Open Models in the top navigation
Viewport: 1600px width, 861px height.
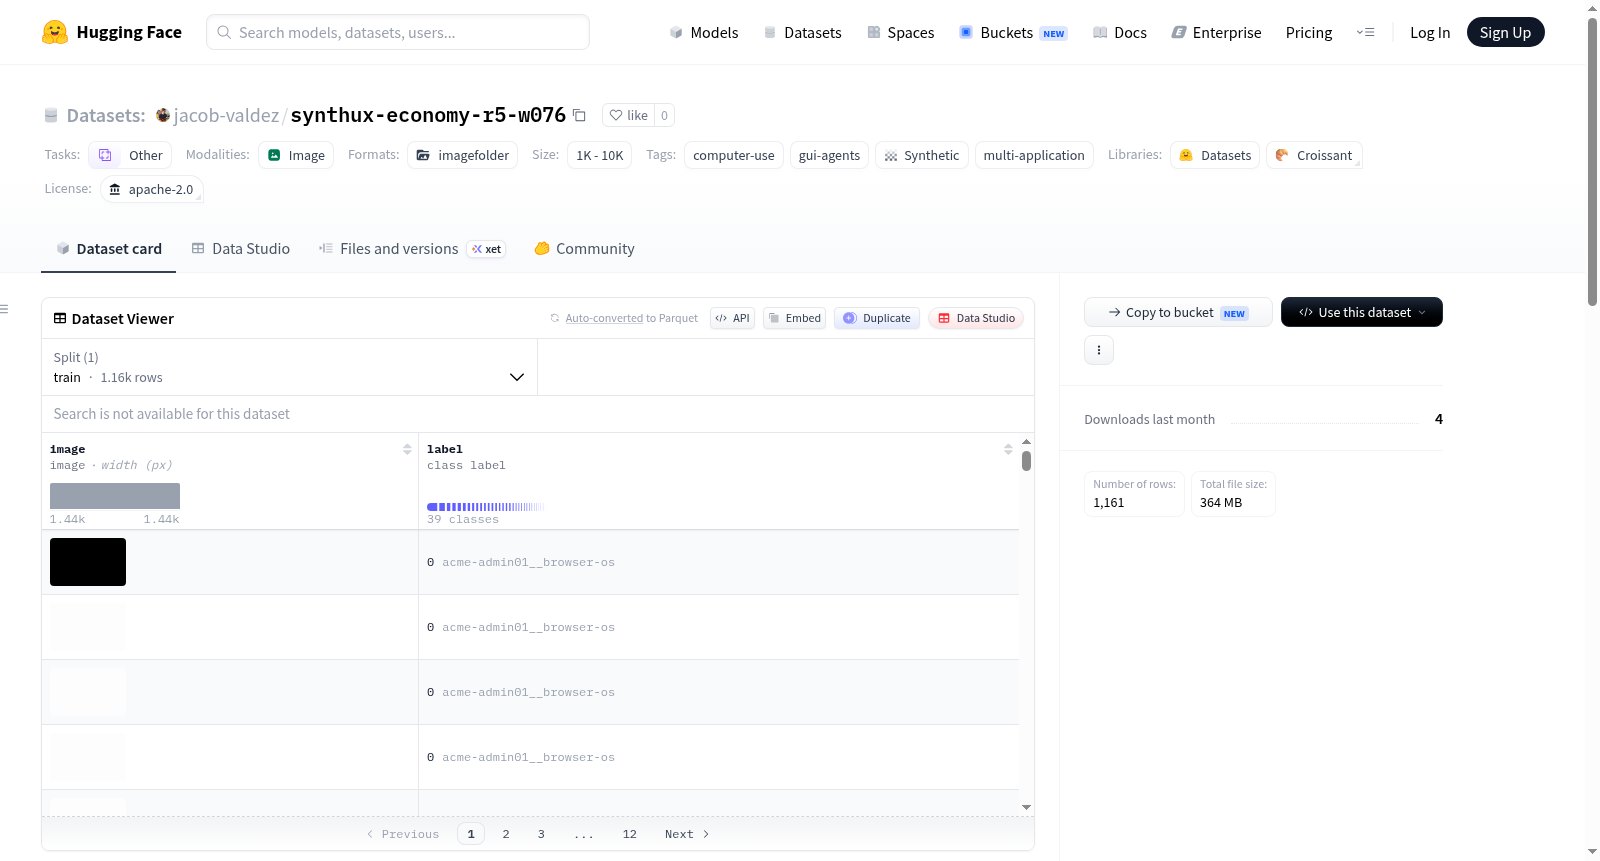pyautogui.click(x=704, y=32)
